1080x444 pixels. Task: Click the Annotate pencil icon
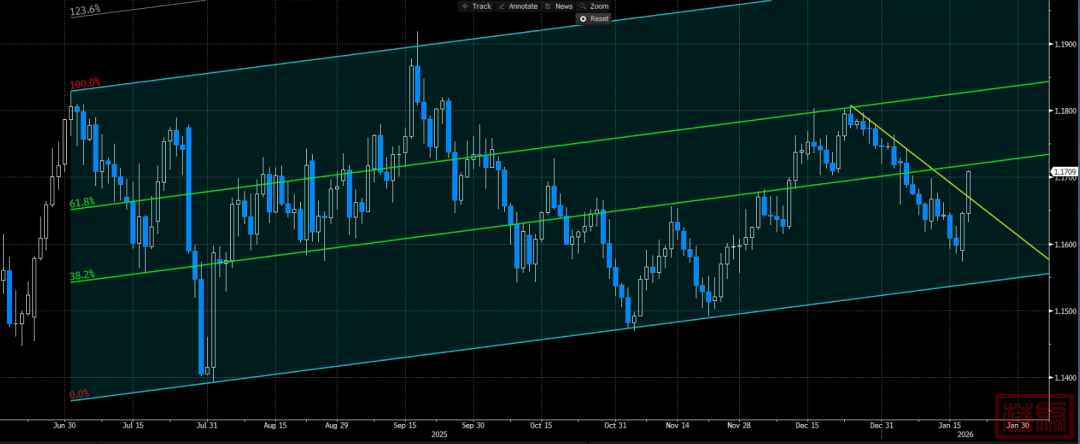[502, 6]
